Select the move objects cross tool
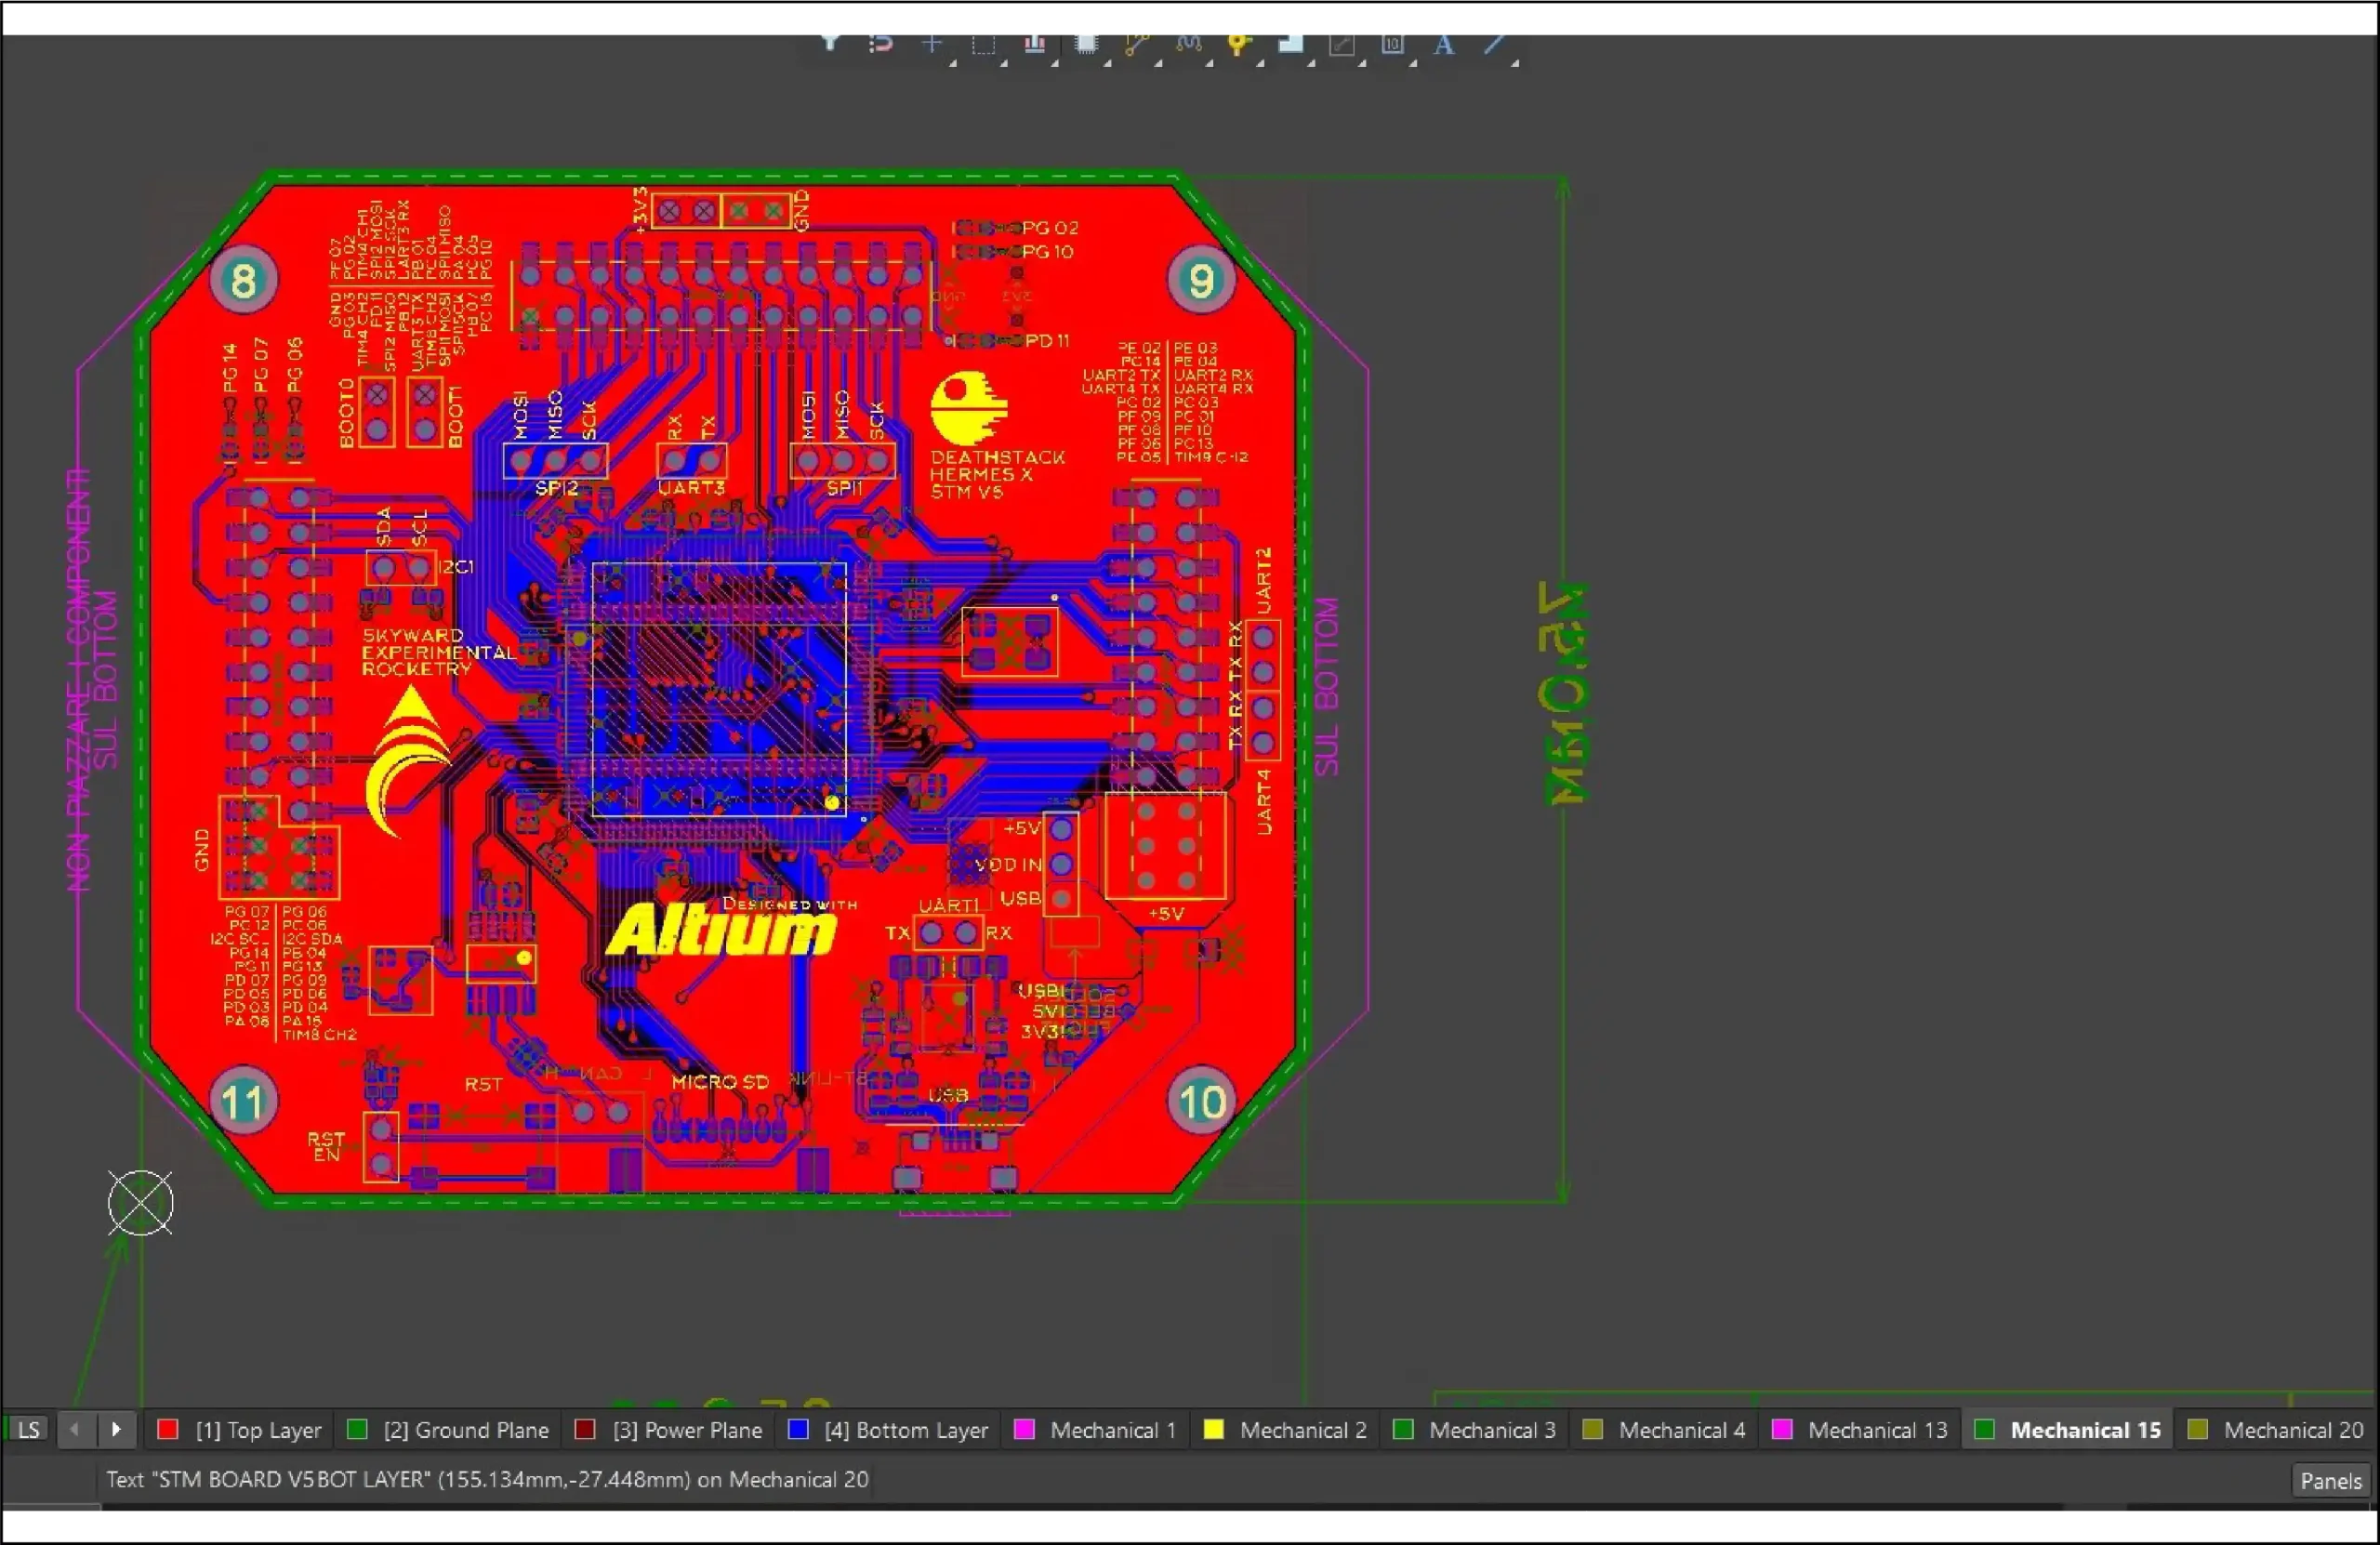 tap(931, 44)
